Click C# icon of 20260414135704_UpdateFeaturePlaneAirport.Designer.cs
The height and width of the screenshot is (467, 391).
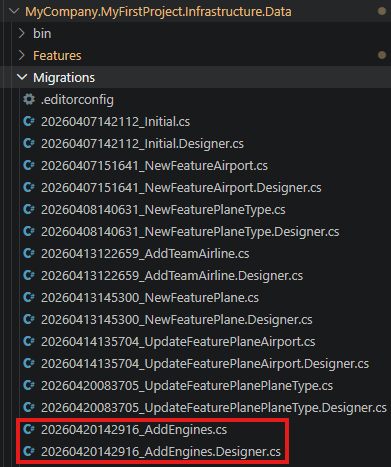[x=29, y=363]
